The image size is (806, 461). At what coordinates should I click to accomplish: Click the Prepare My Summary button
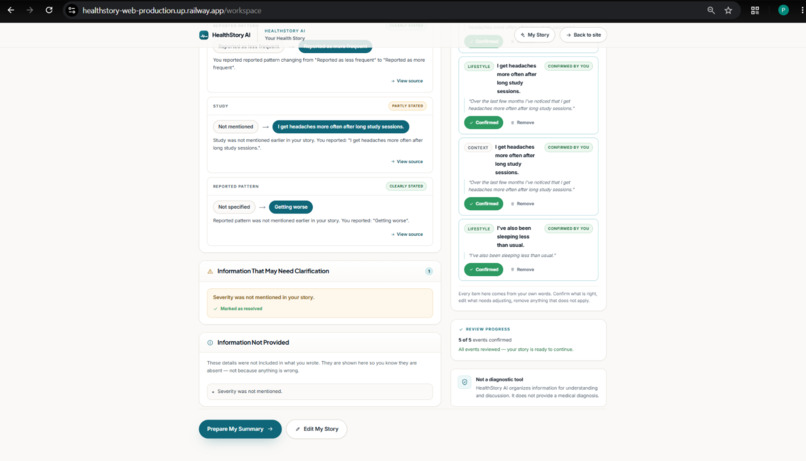[240, 429]
